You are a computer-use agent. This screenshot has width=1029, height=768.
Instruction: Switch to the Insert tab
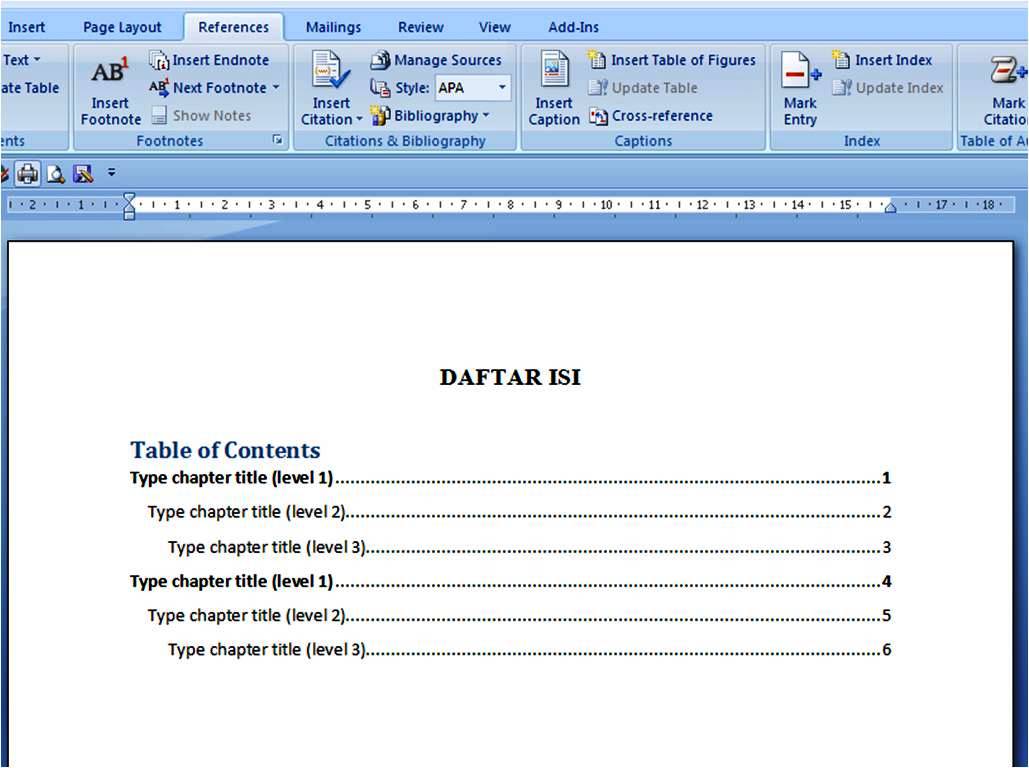point(26,28)
